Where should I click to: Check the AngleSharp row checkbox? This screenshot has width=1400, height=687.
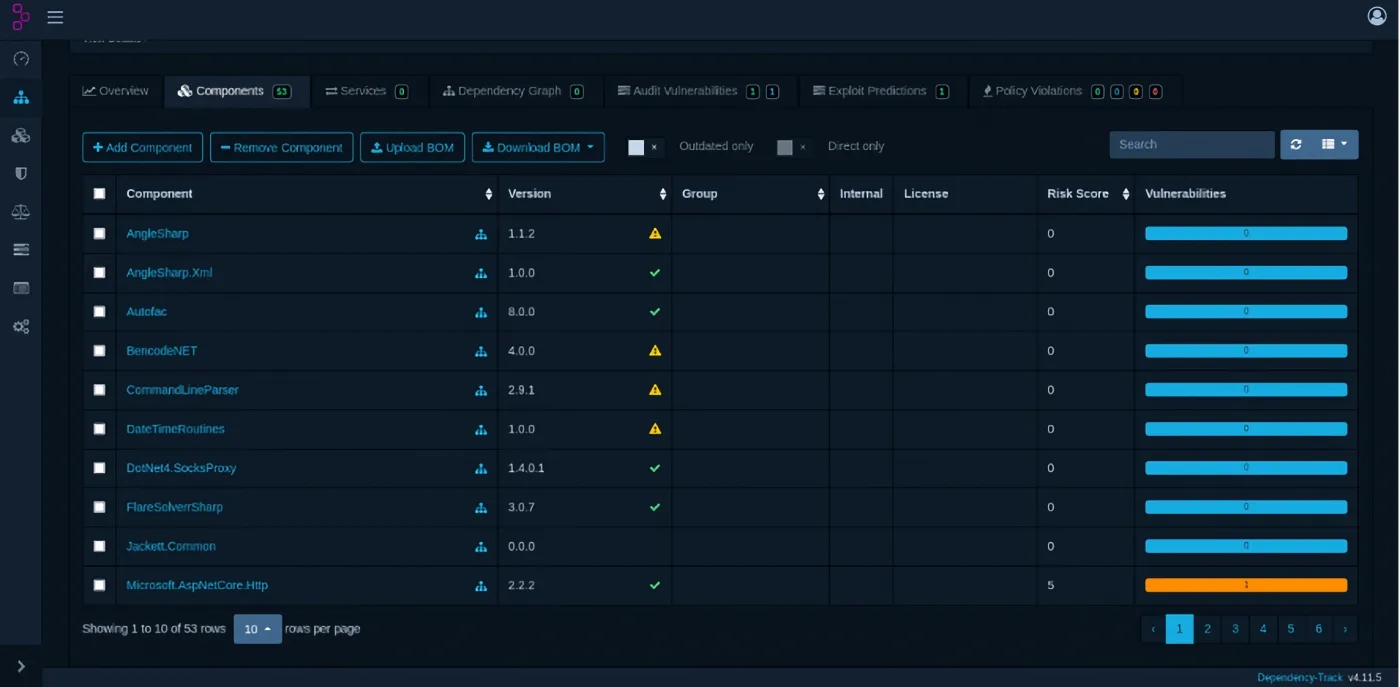[x=99, y=233]
